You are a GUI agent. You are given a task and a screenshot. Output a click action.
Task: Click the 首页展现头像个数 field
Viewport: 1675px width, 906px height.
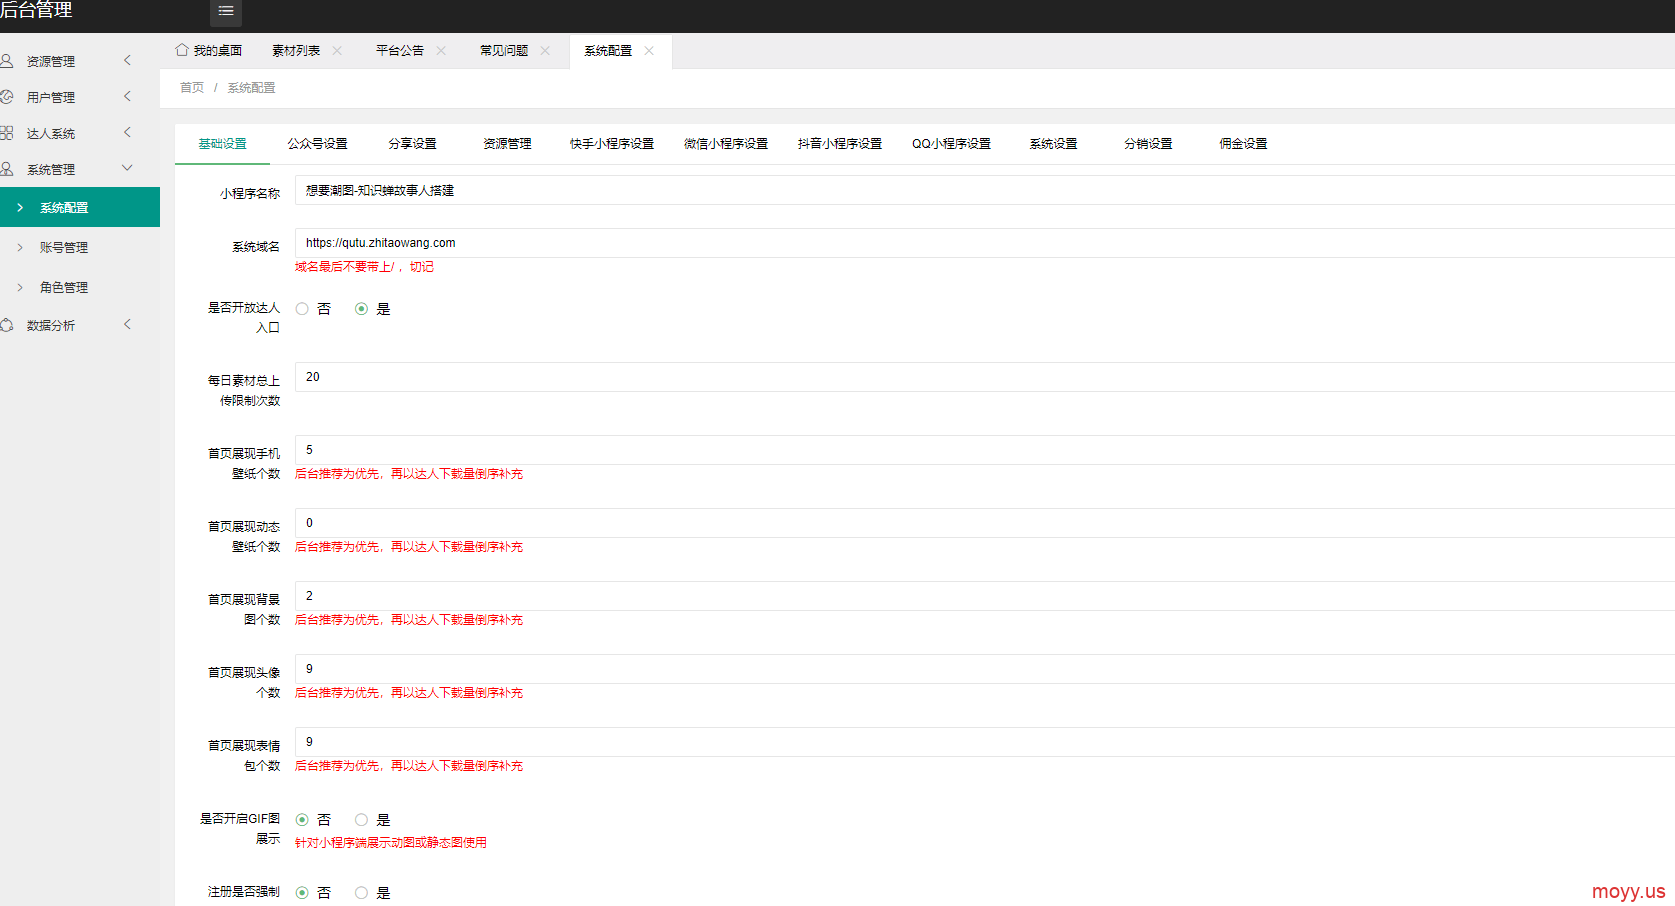tap(985, 669)
